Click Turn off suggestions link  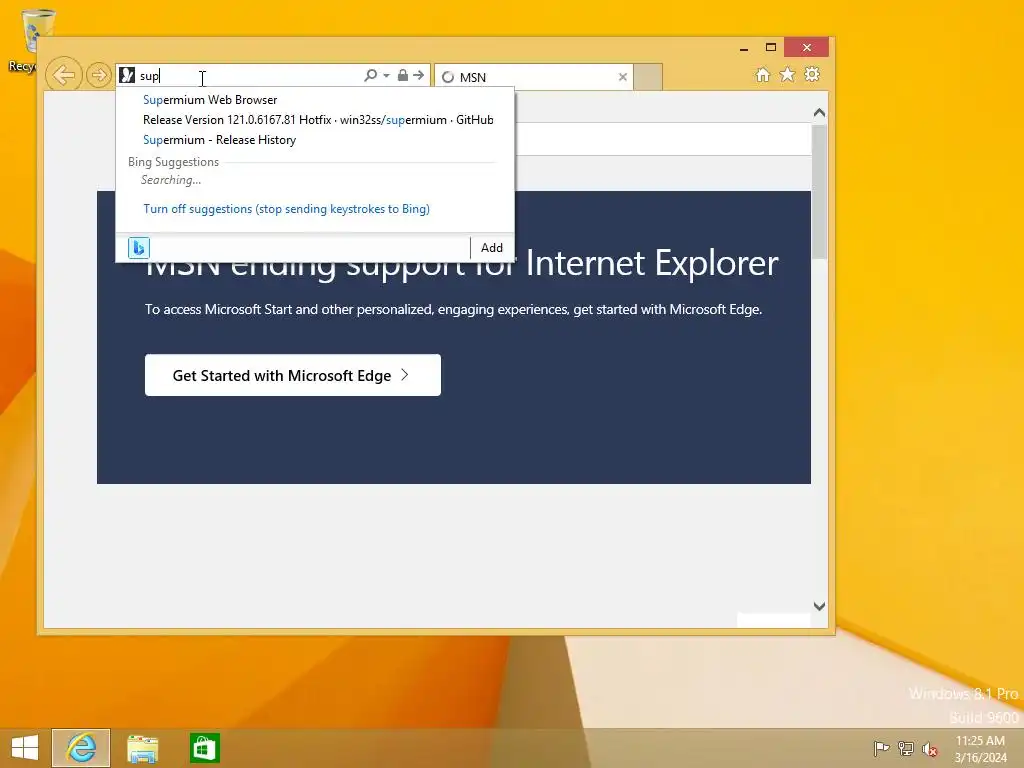[x=286, y=209]
